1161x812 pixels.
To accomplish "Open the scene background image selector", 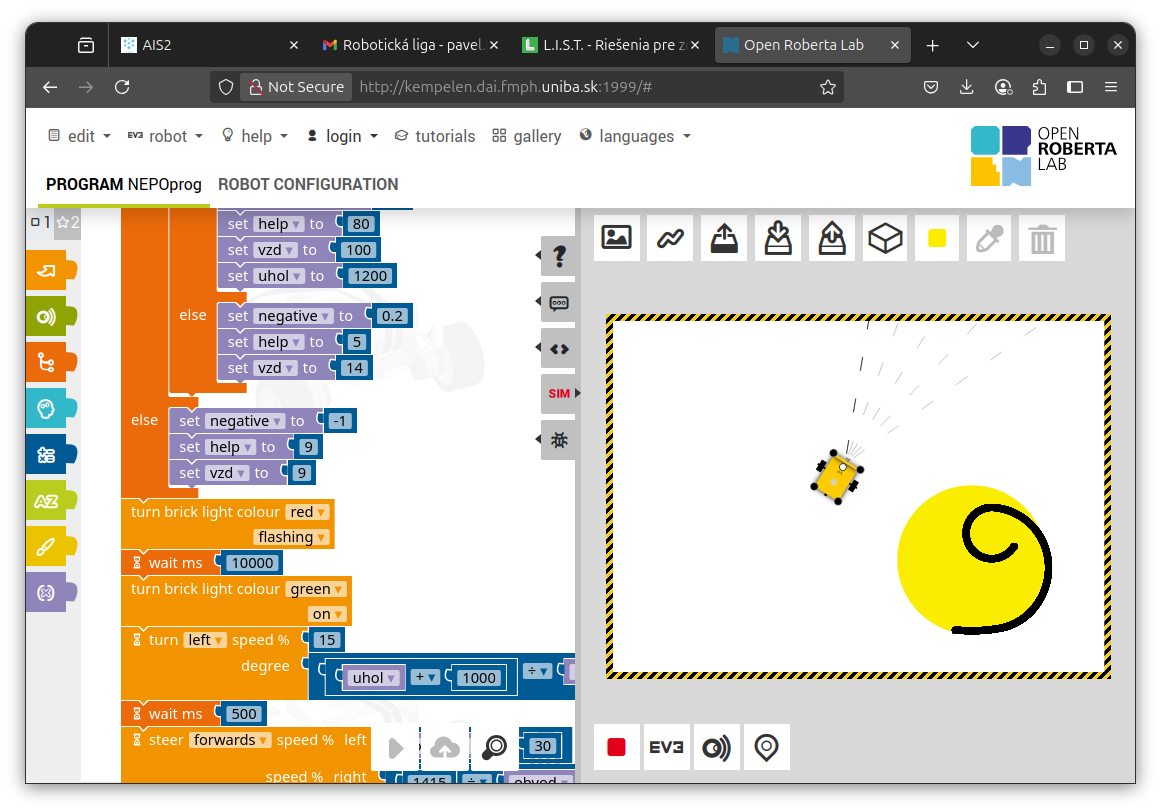I will point(616,238).
